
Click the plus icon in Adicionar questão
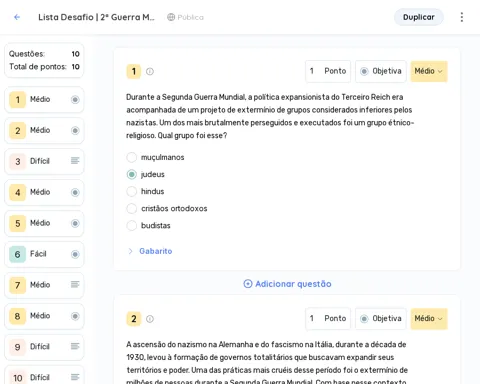[x=248, y=284]
